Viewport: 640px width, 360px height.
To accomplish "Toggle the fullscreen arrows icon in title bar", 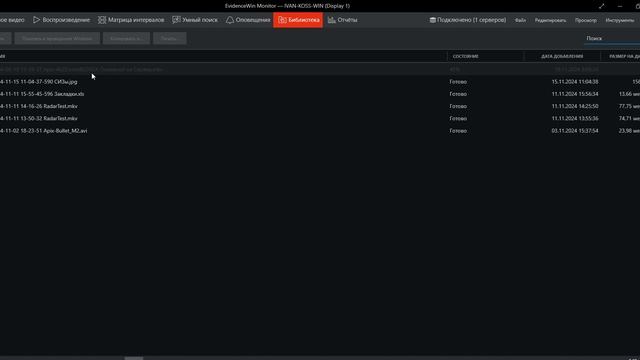I will tap(602, 6).
